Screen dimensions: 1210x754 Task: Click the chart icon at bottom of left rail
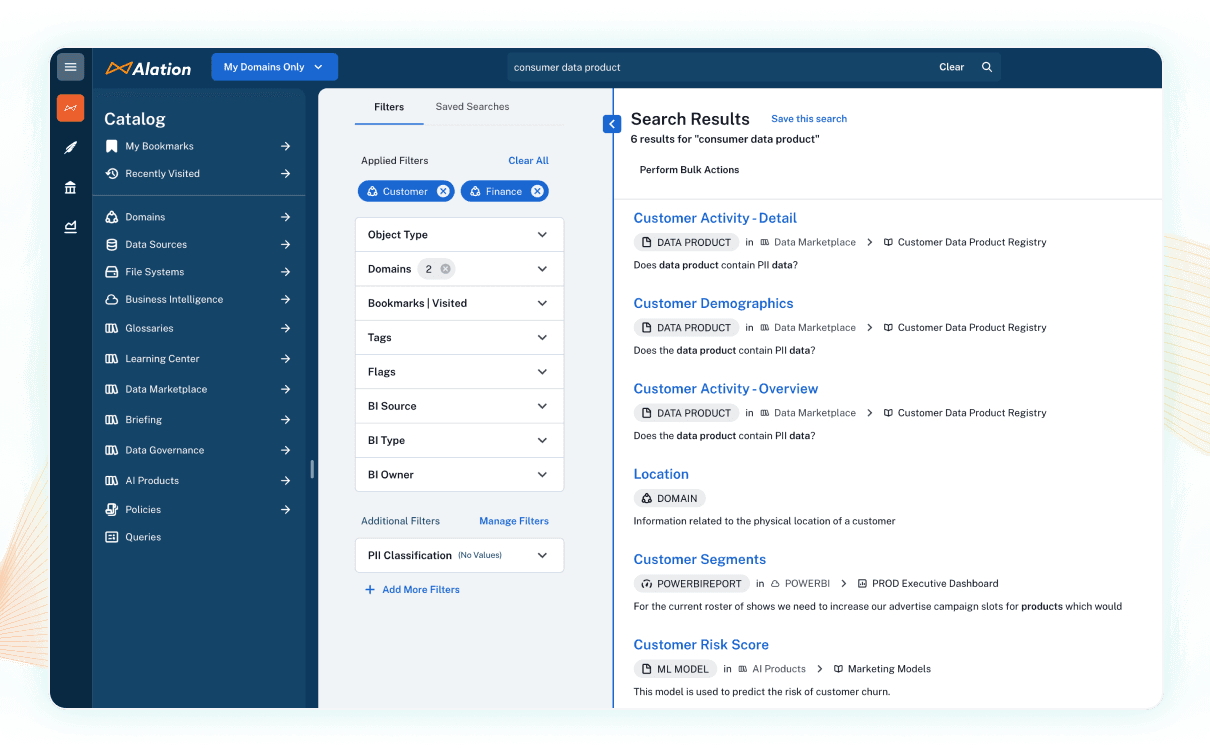click(x=70, y=227)
